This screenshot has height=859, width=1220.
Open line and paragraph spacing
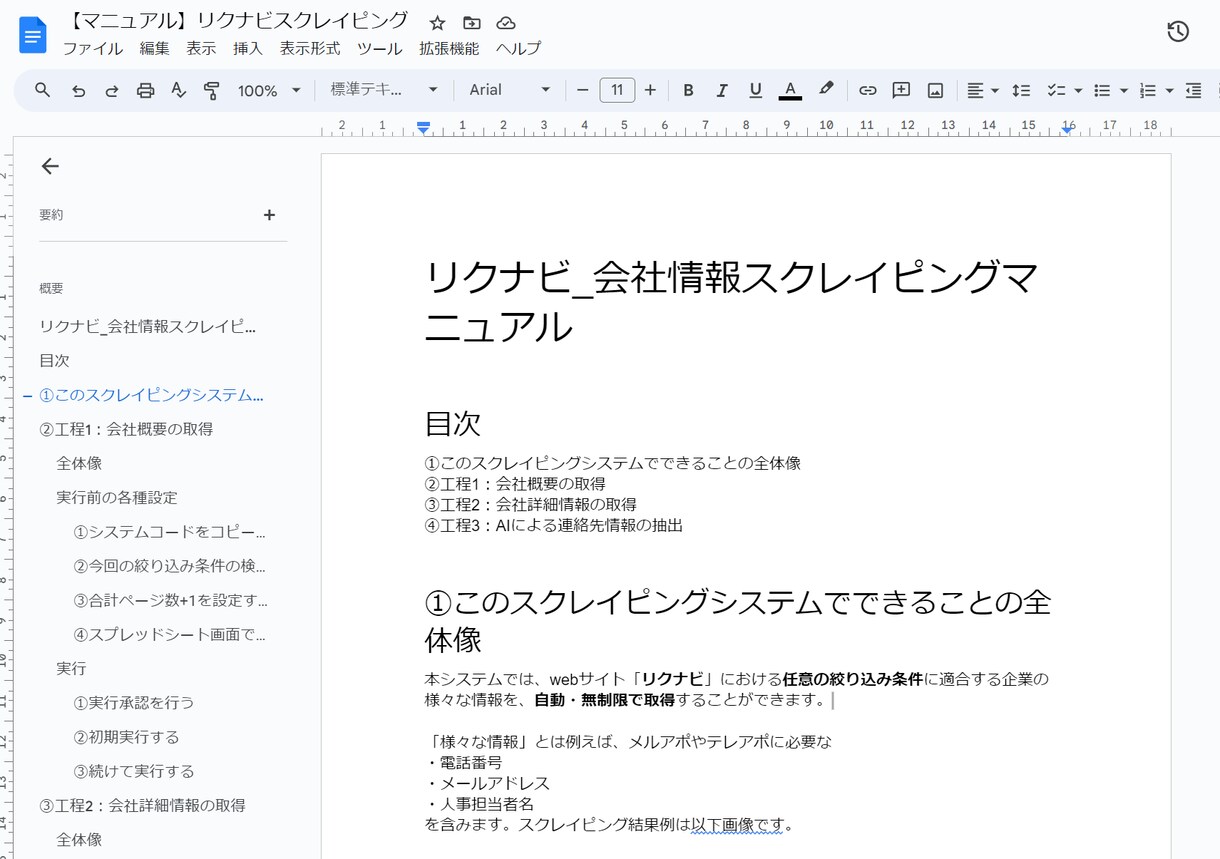tap(1021, 90)
